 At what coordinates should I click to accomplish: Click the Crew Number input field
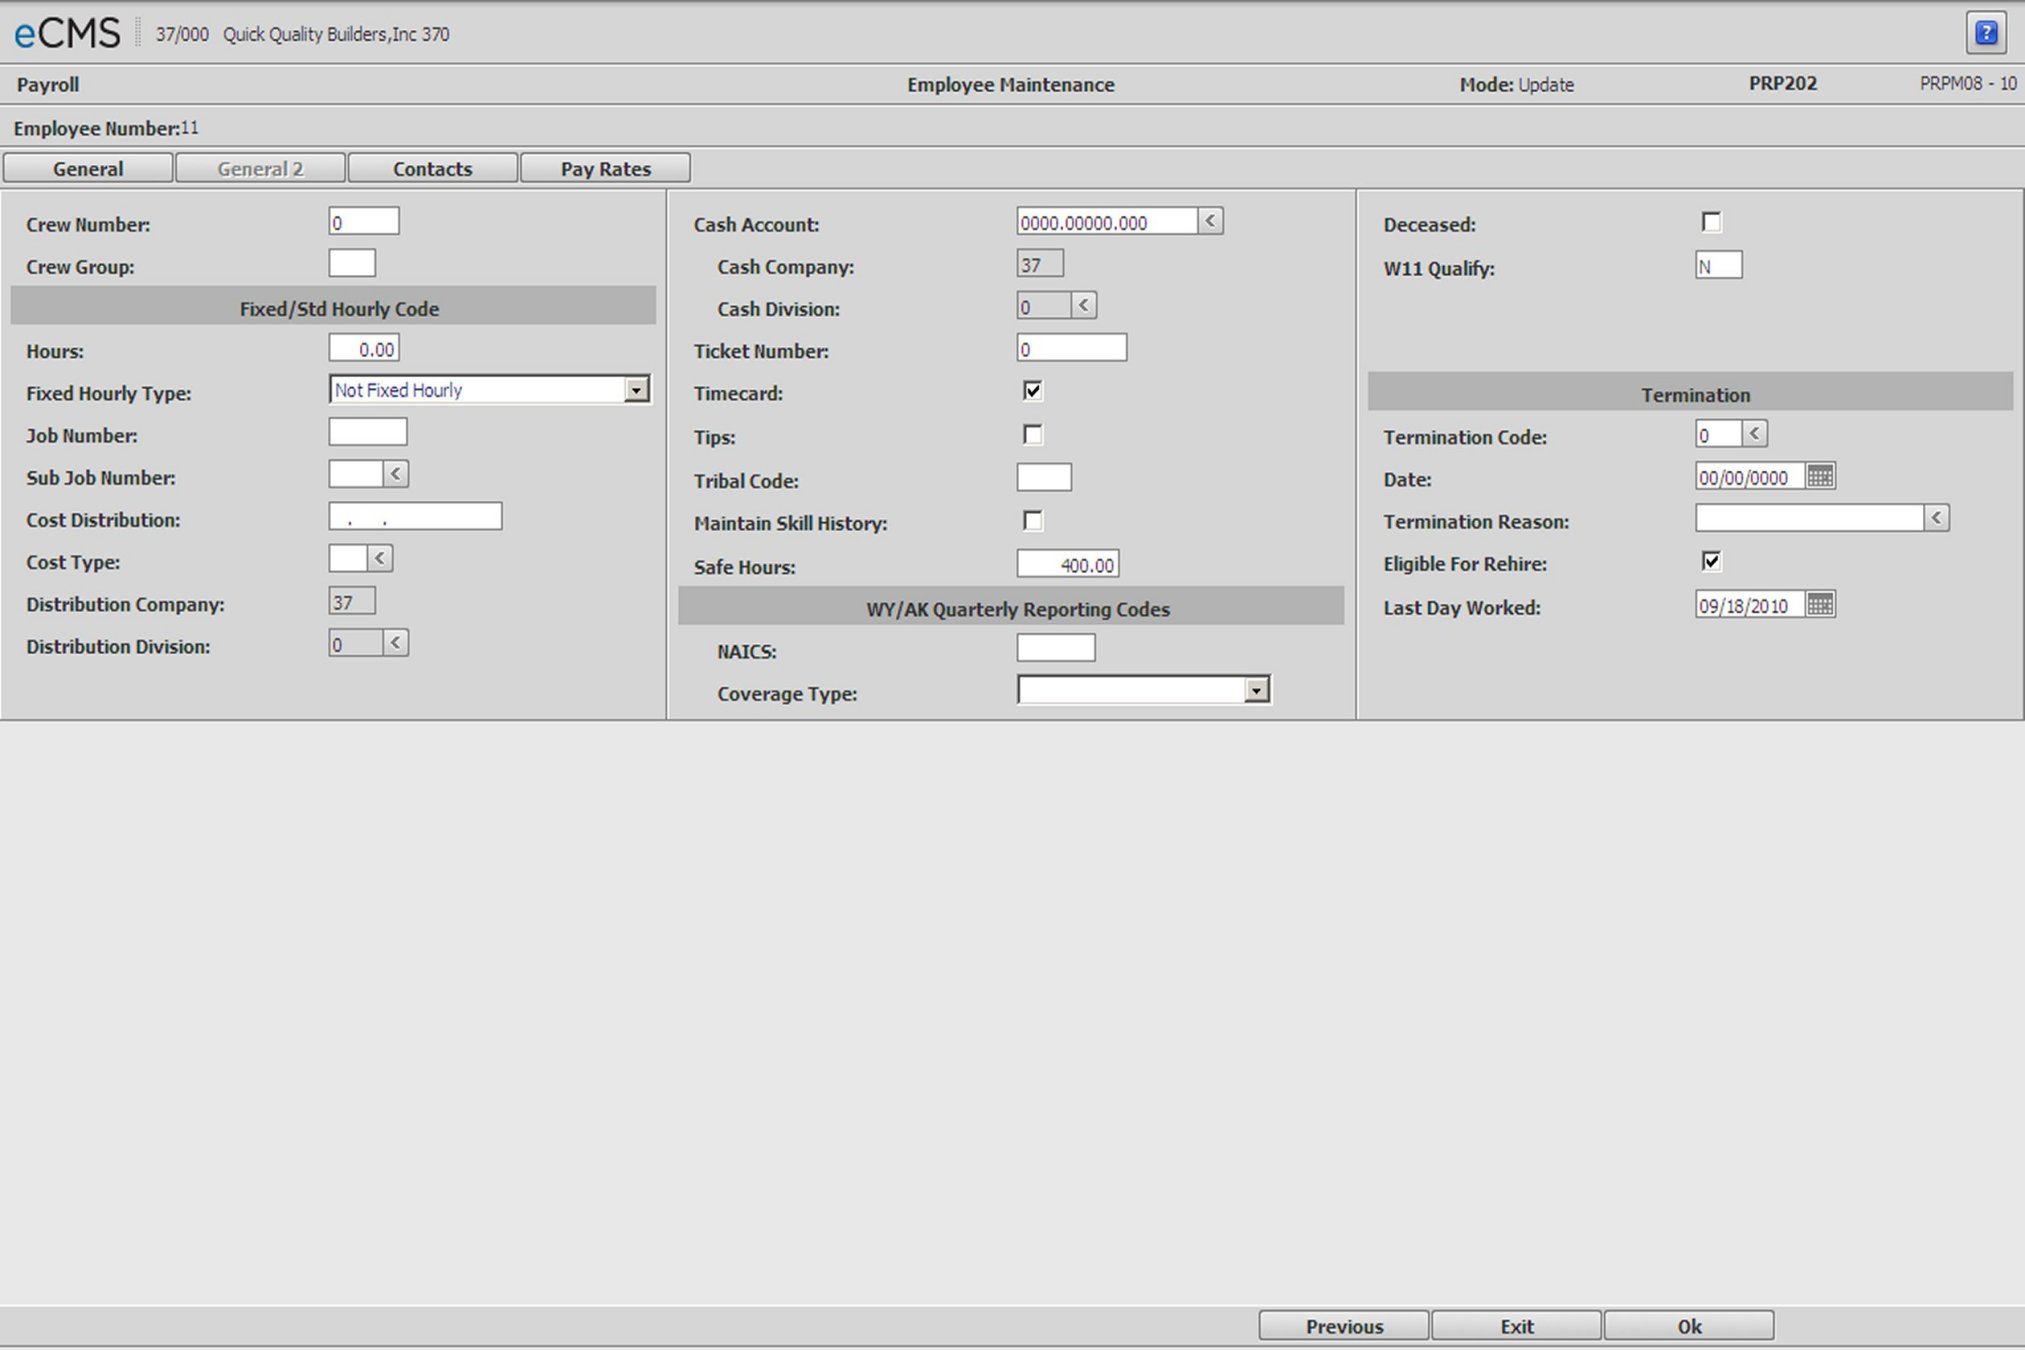click(364, 221)
